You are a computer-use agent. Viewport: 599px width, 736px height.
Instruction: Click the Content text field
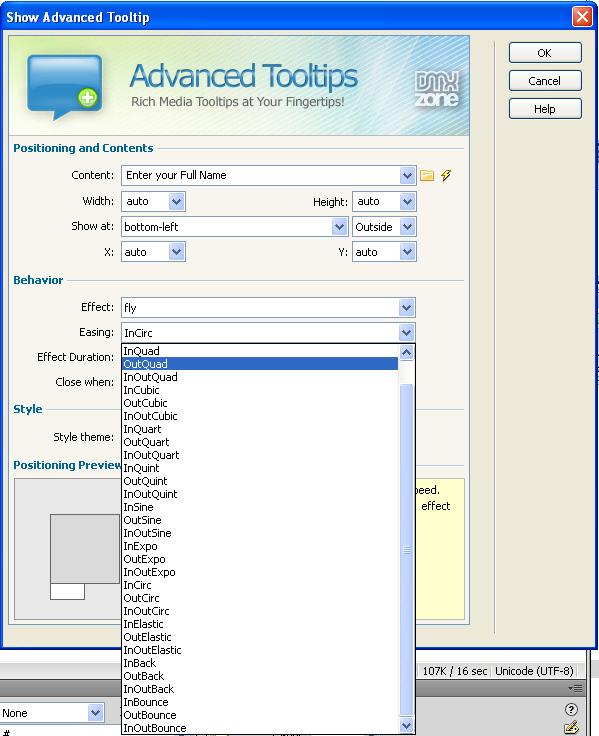[261, 176]
